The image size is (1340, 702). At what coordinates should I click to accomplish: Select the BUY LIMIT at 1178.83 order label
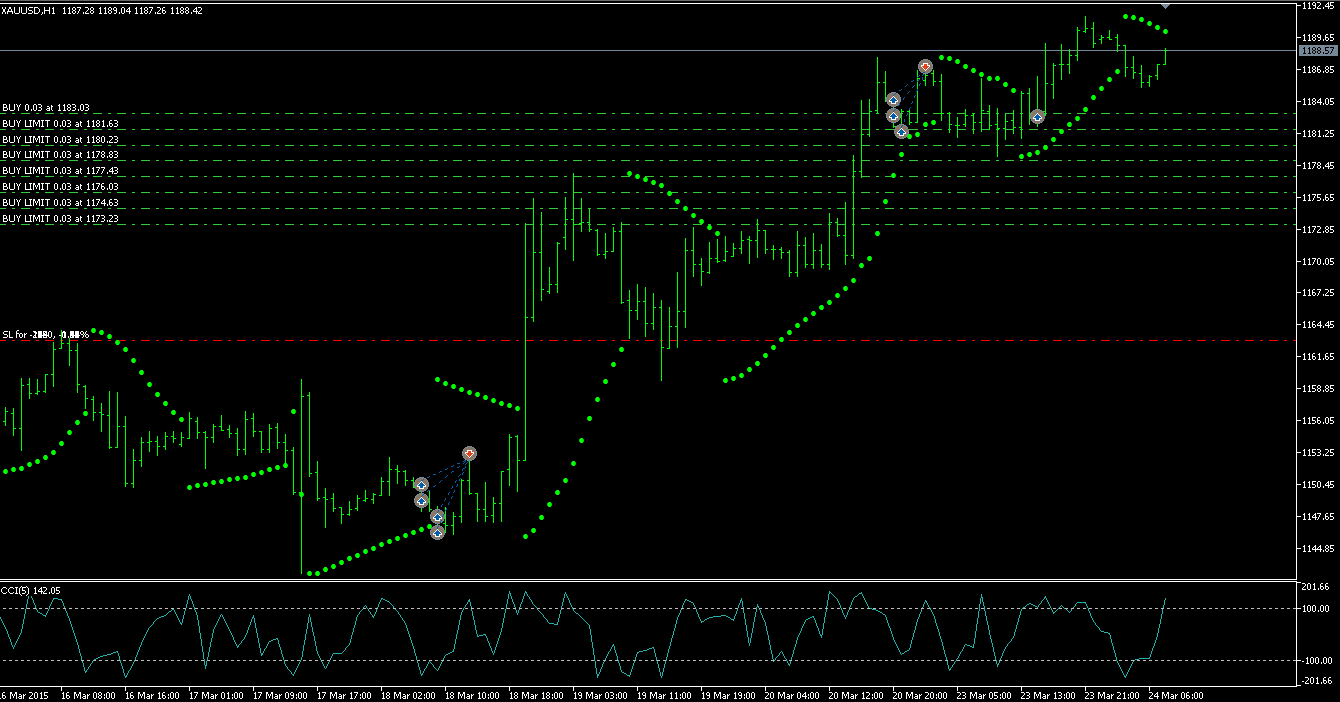point(60,155)
